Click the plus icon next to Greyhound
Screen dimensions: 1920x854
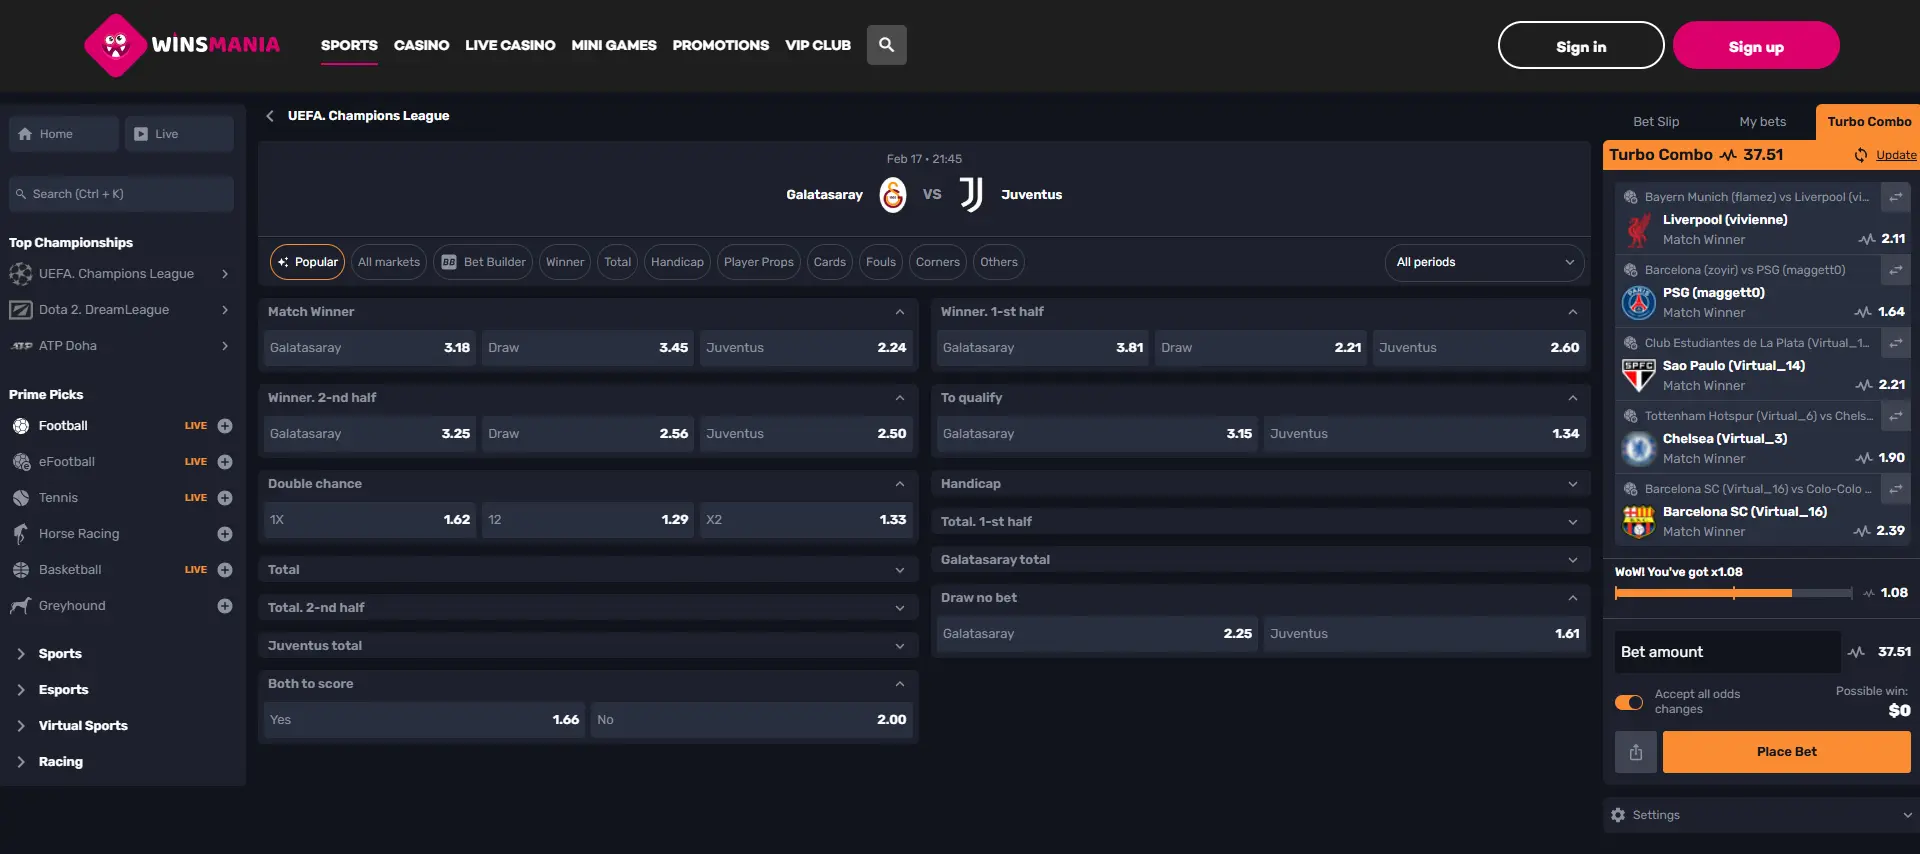click(225, 606)
